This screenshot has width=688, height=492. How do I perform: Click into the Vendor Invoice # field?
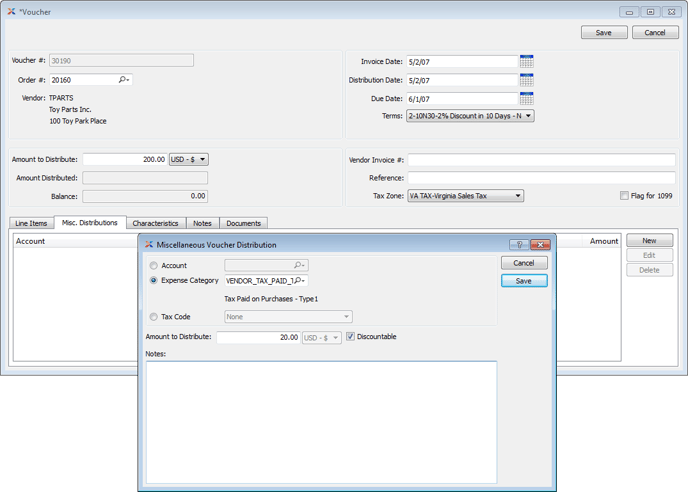tap(541, 160)
